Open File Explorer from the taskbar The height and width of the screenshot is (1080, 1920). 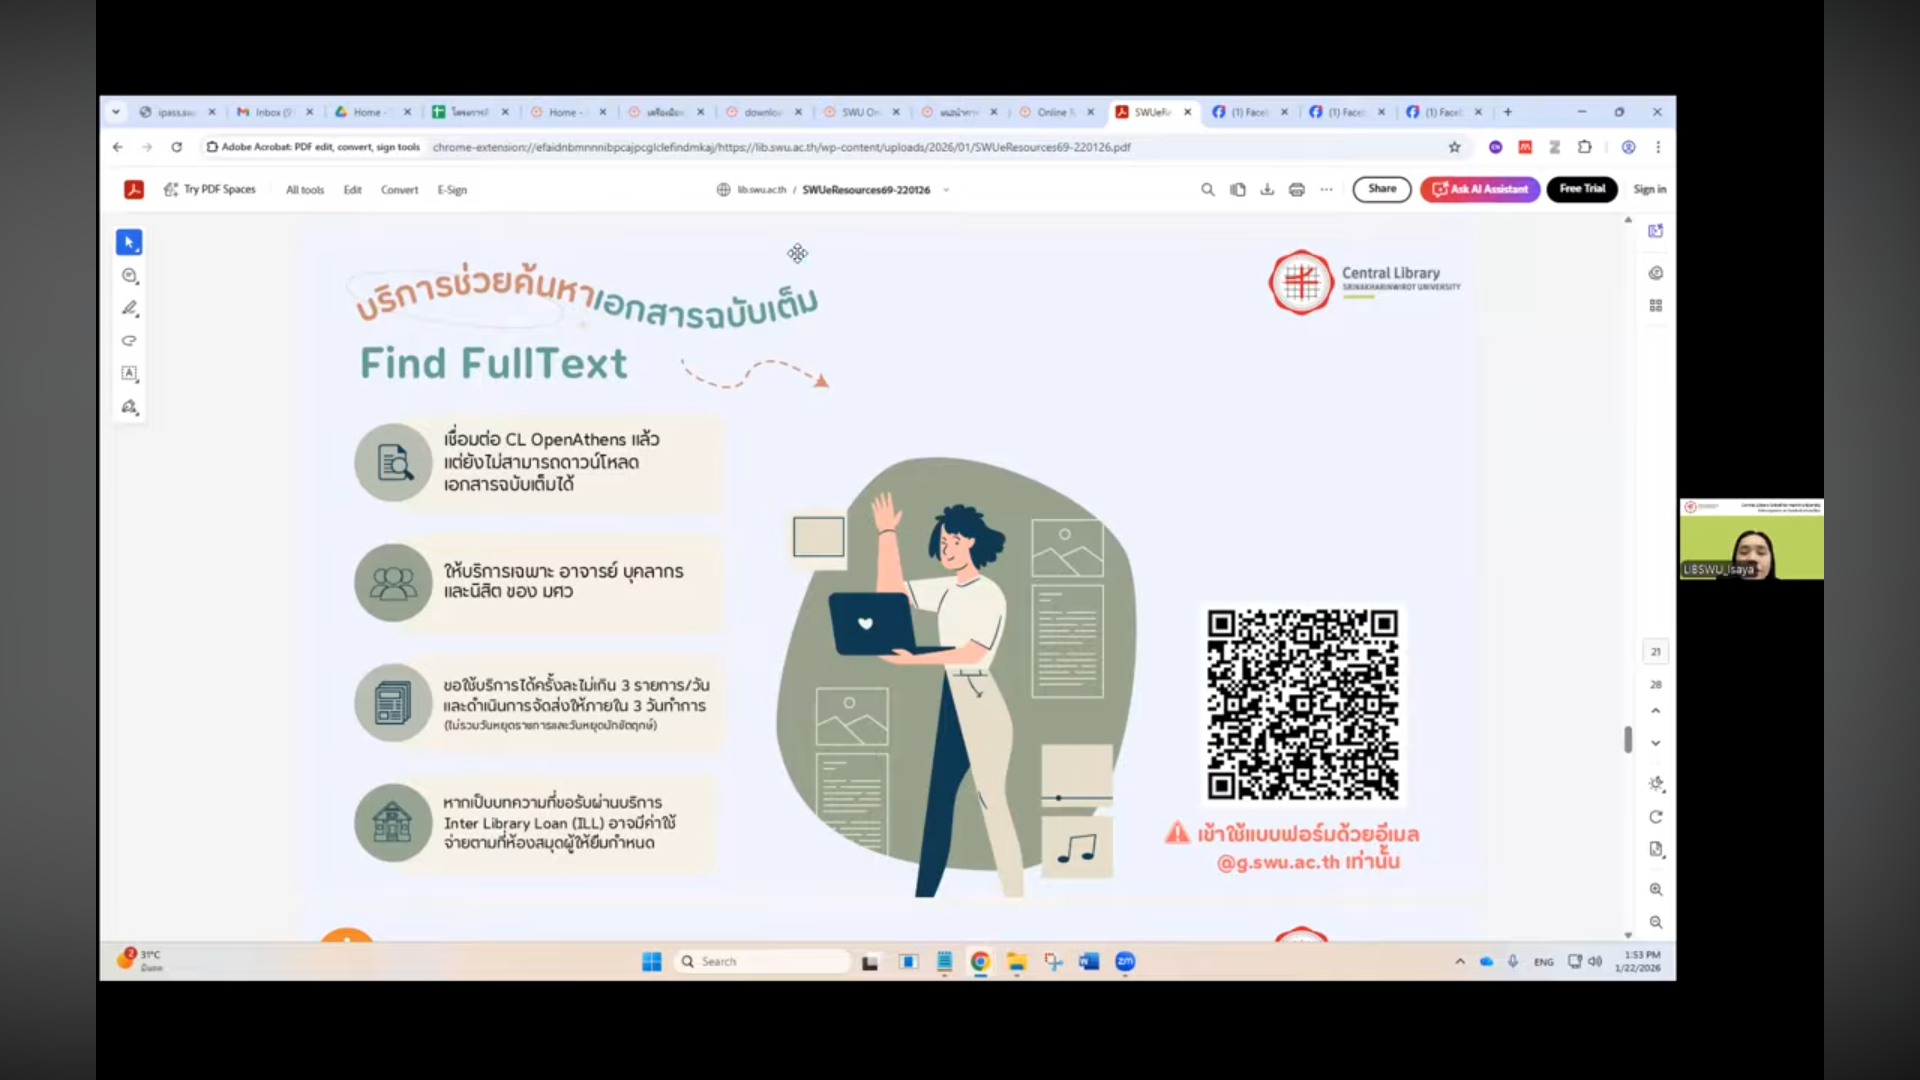pyautogui.click(x=1017, y=962)
